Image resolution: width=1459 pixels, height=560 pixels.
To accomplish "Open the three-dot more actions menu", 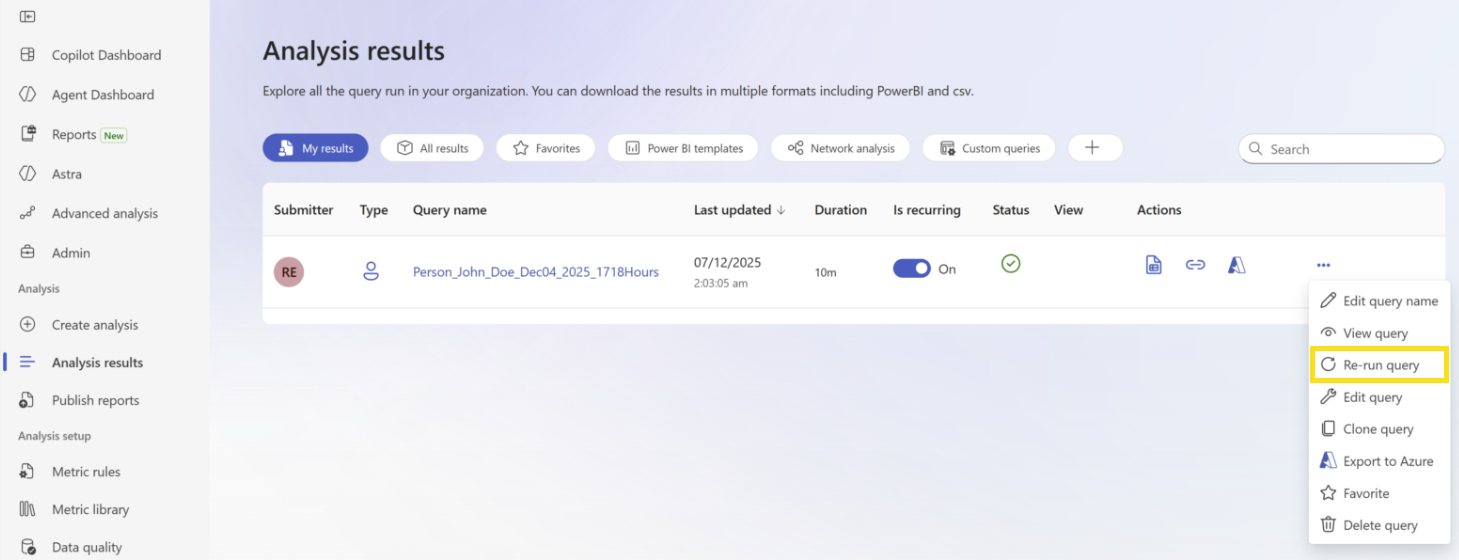I will [1323, 265].
